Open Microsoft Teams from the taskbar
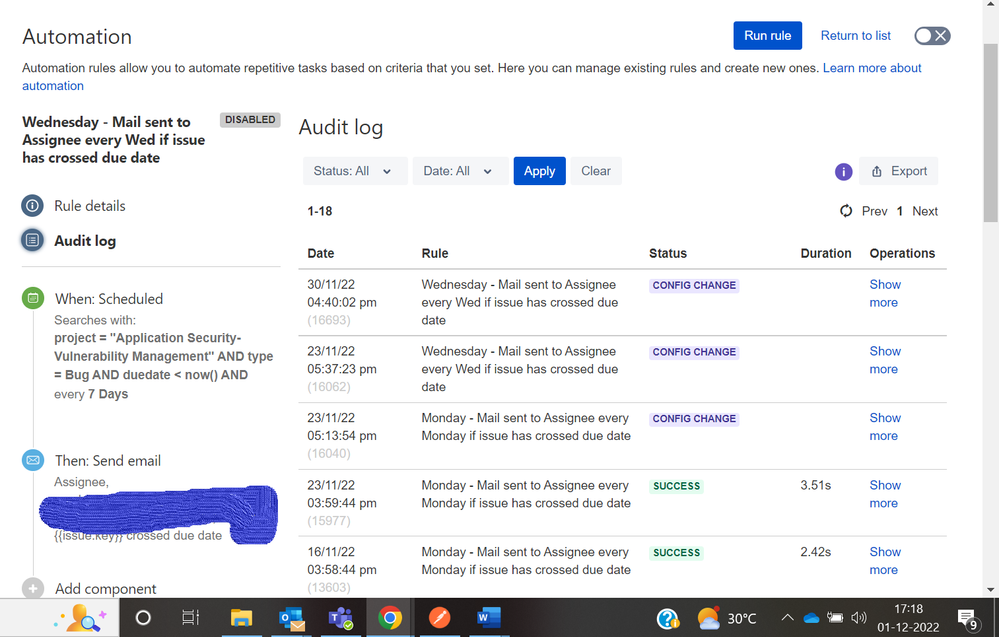 click(341, 617)
